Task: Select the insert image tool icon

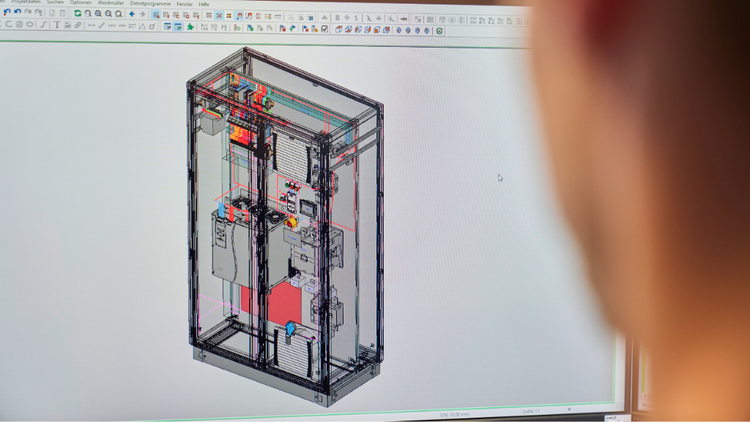Action: tap(67, 25)
